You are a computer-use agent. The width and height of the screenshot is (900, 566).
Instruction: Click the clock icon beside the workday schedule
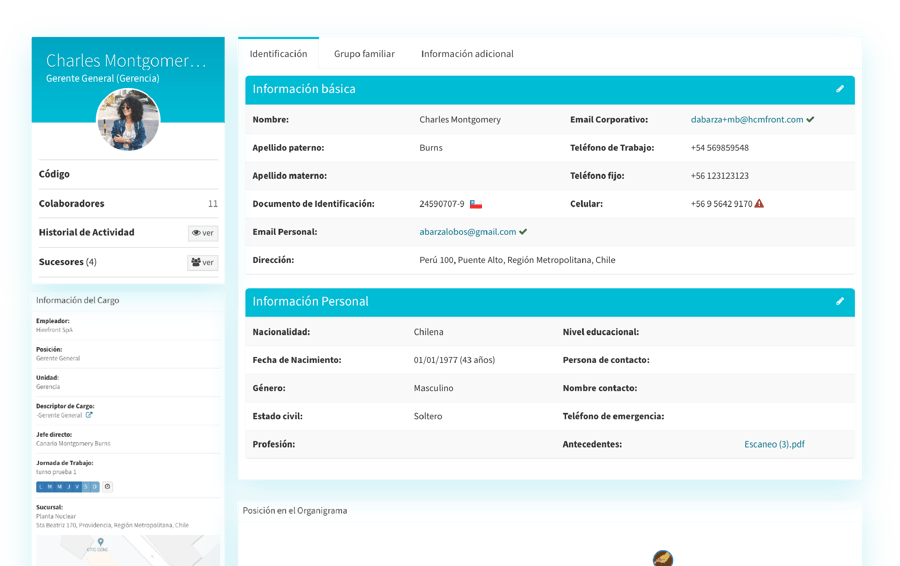pyautogui.click(x=108, y=487)
